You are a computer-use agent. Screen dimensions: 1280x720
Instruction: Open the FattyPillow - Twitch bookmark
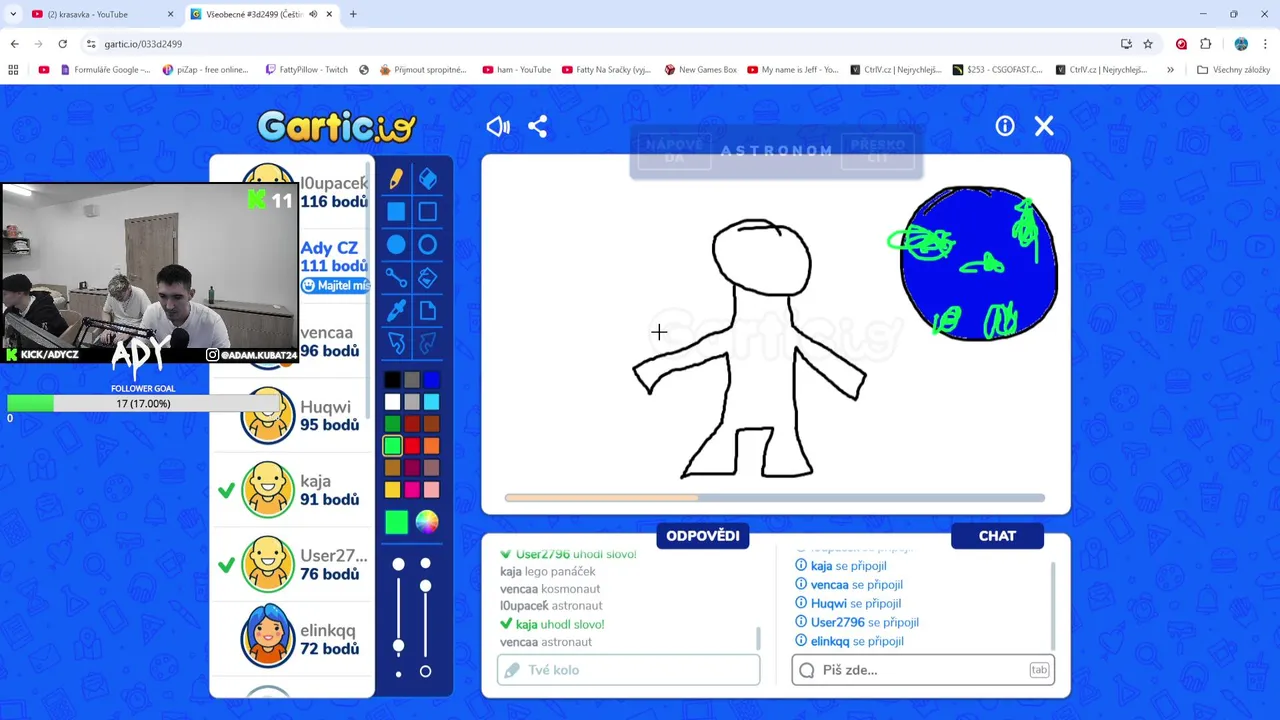coord(307,70)
